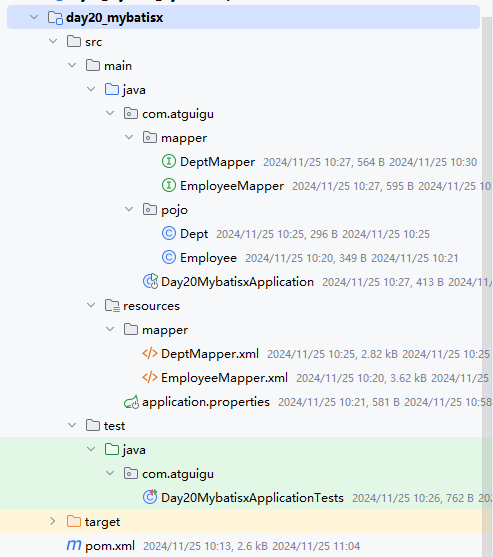Click the application.properties Spring config icon
Image resolution: width=493 pixels, height=557 pixels.
coord(131,402)
